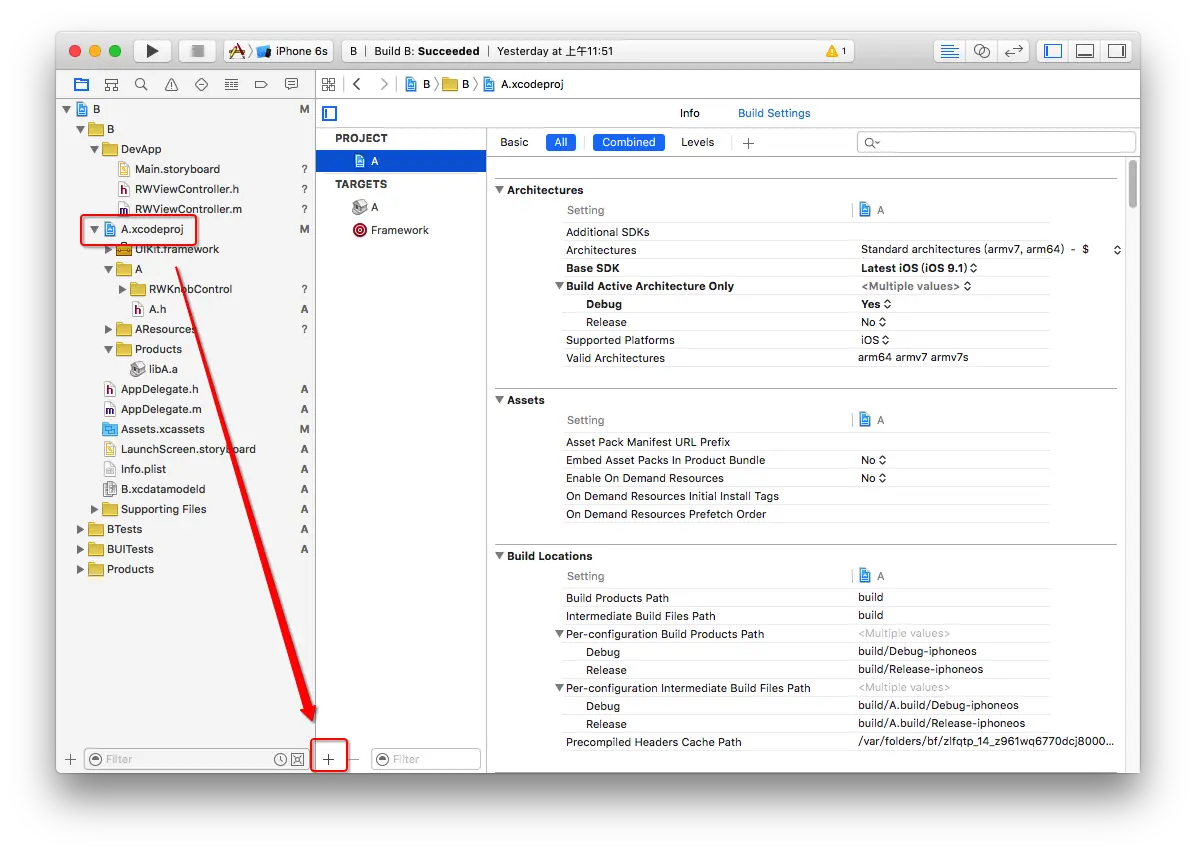Open Architectures value stepper arrows

(x=1117, y=250)
